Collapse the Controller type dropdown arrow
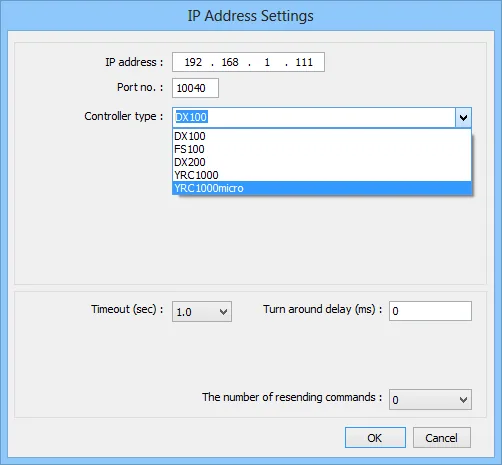502x465 pixels. [x=463, y=117]
